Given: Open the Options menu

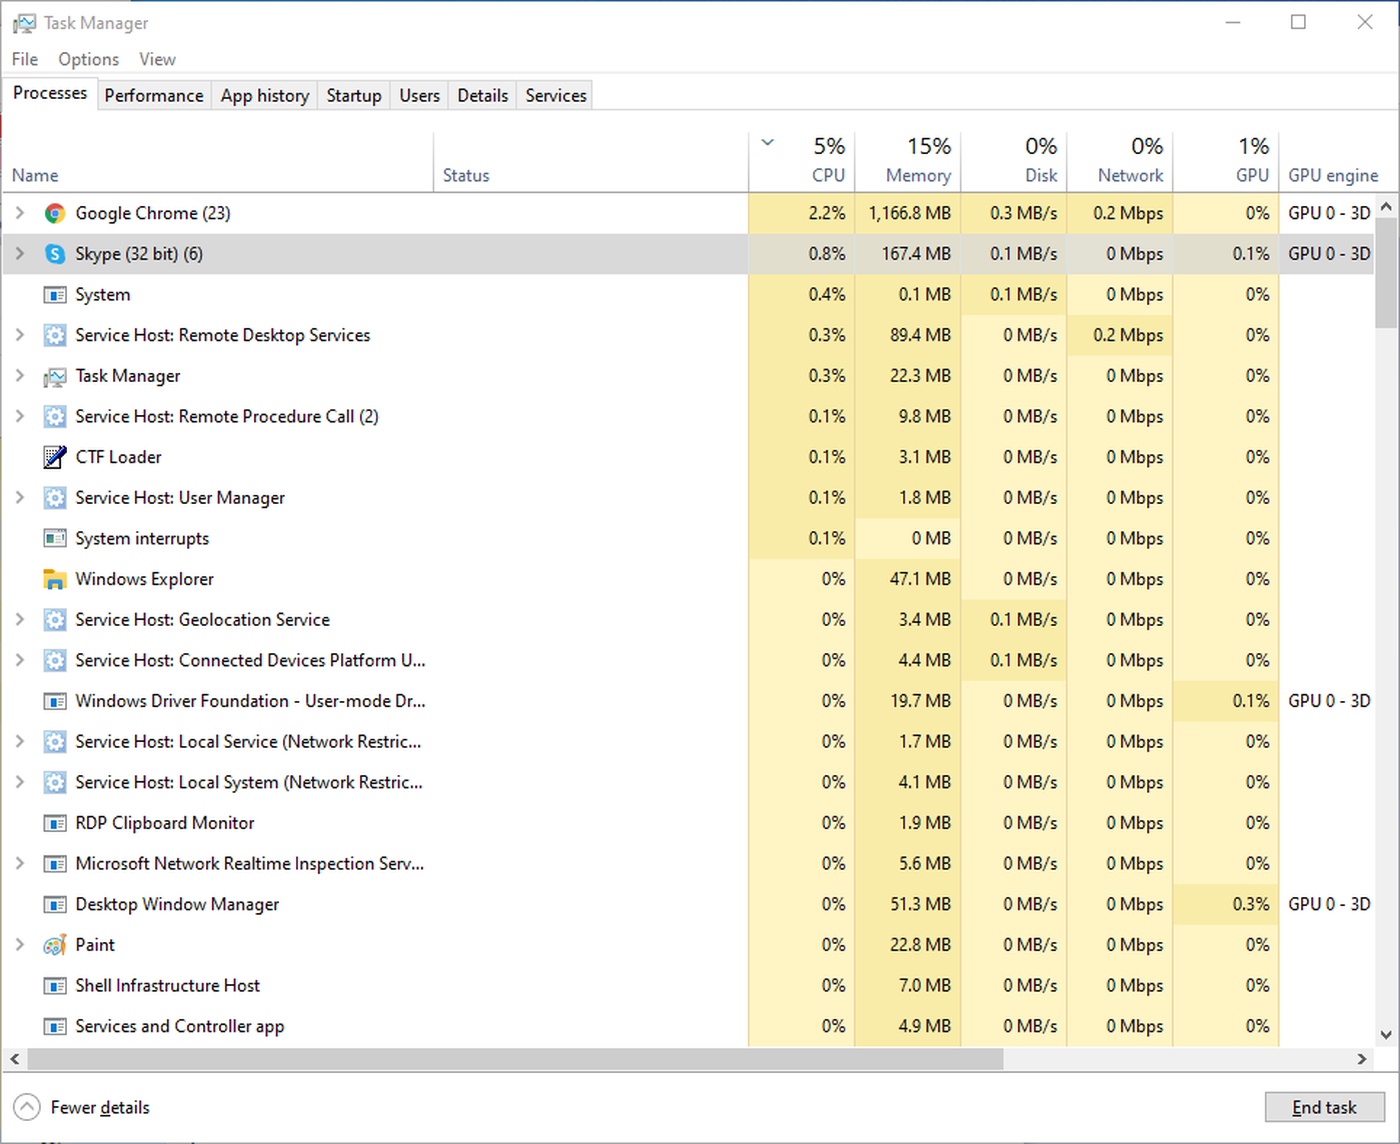Looking at the screenshot, I should (x=88, y=59).
